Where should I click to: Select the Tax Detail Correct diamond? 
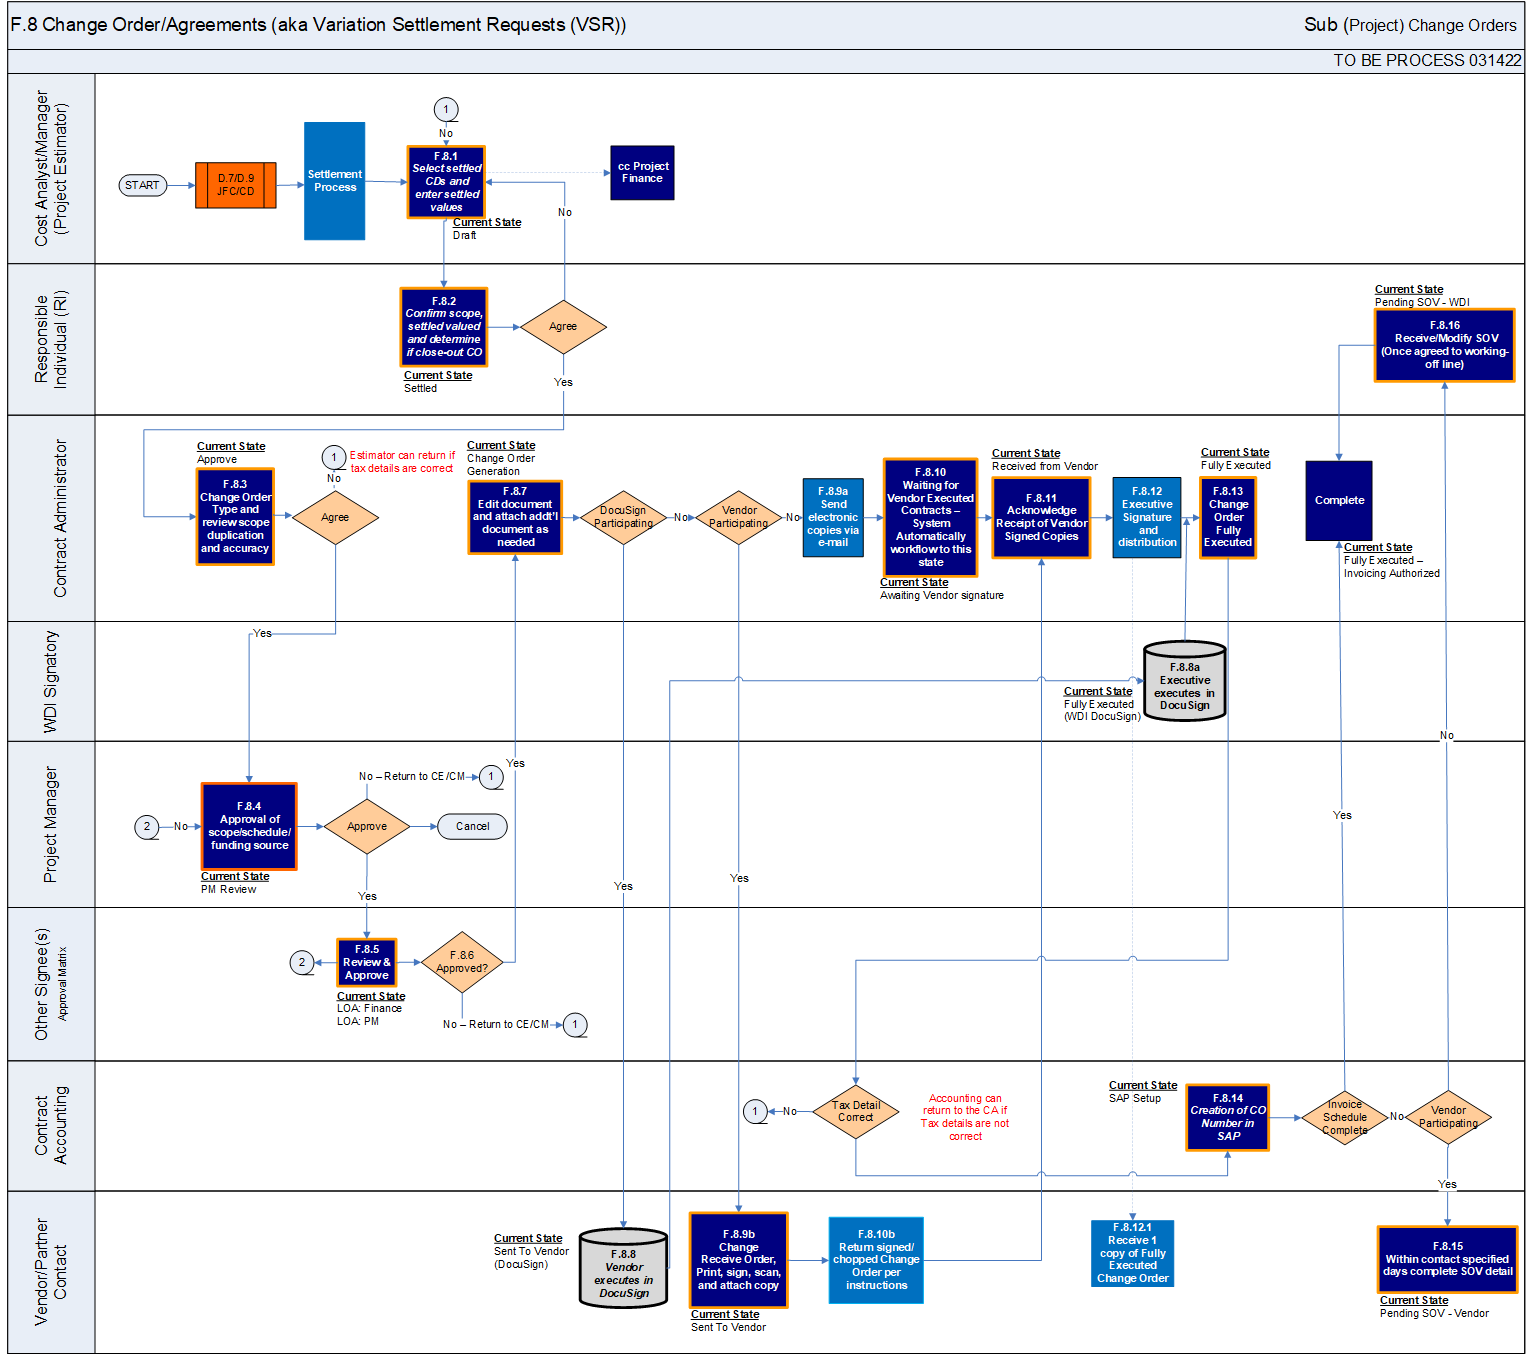[x=855, y=1112]
